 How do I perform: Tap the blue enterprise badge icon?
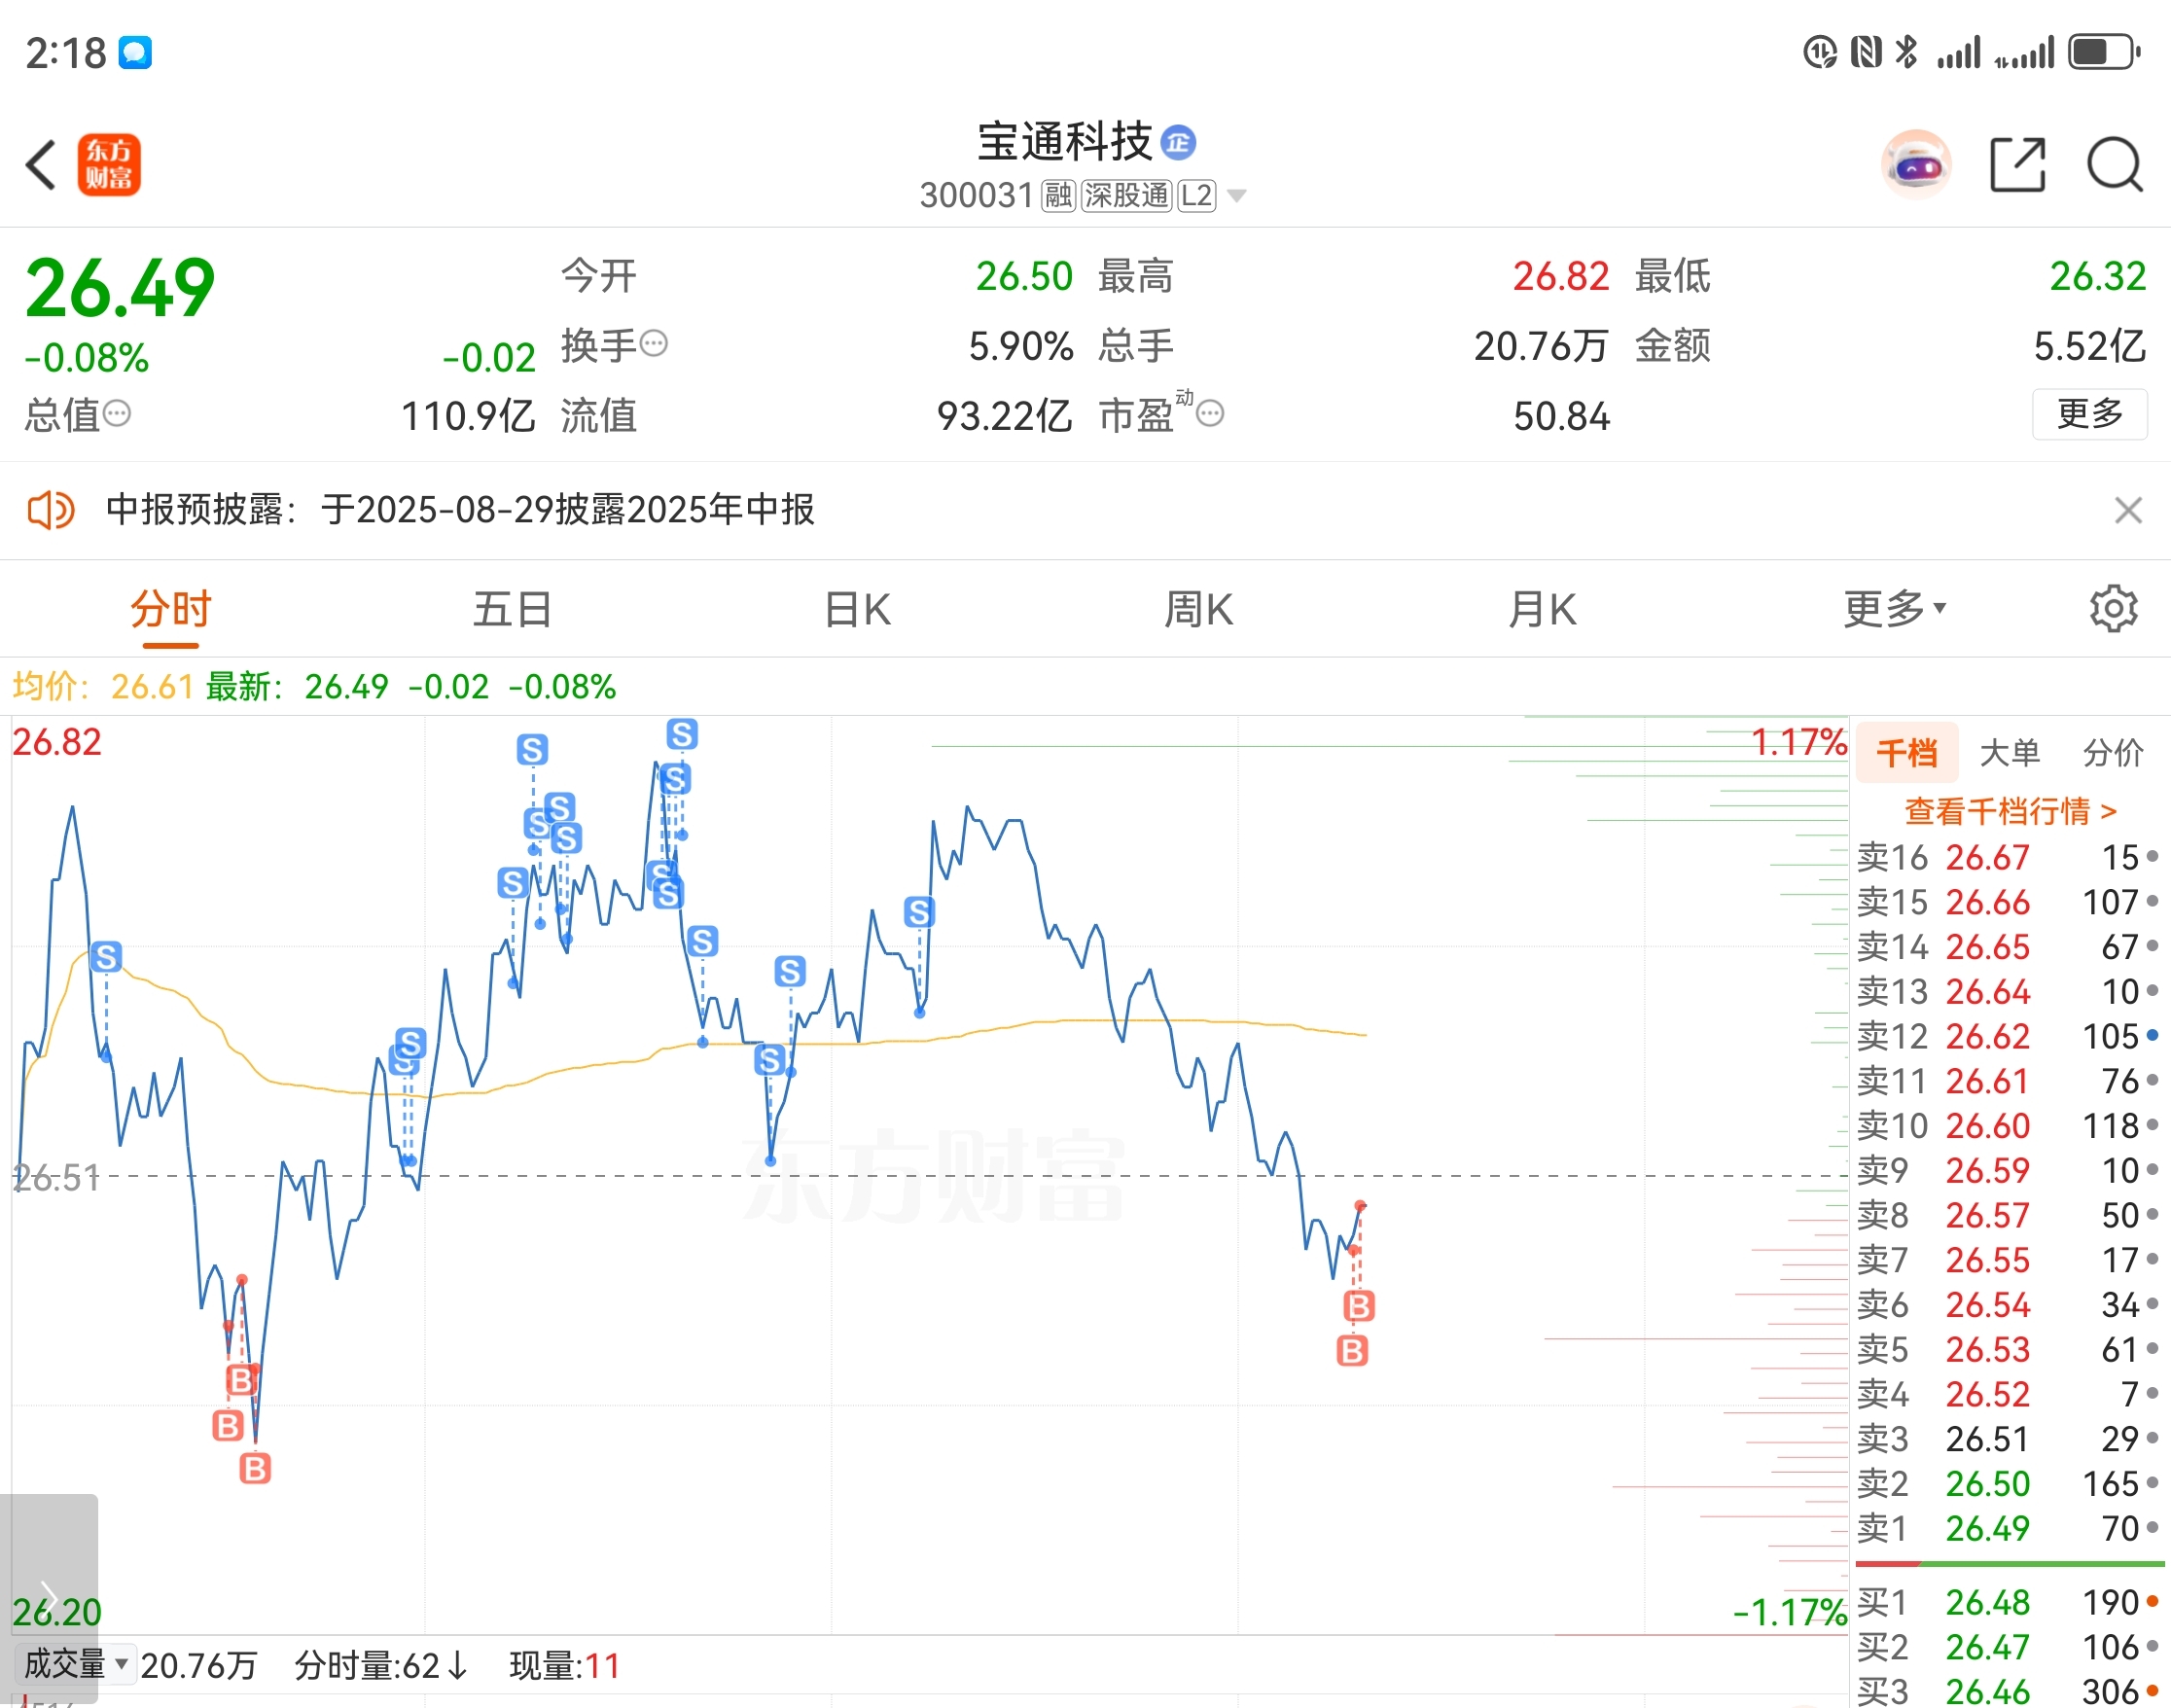pyautogui.click(x=1178, y=142)
